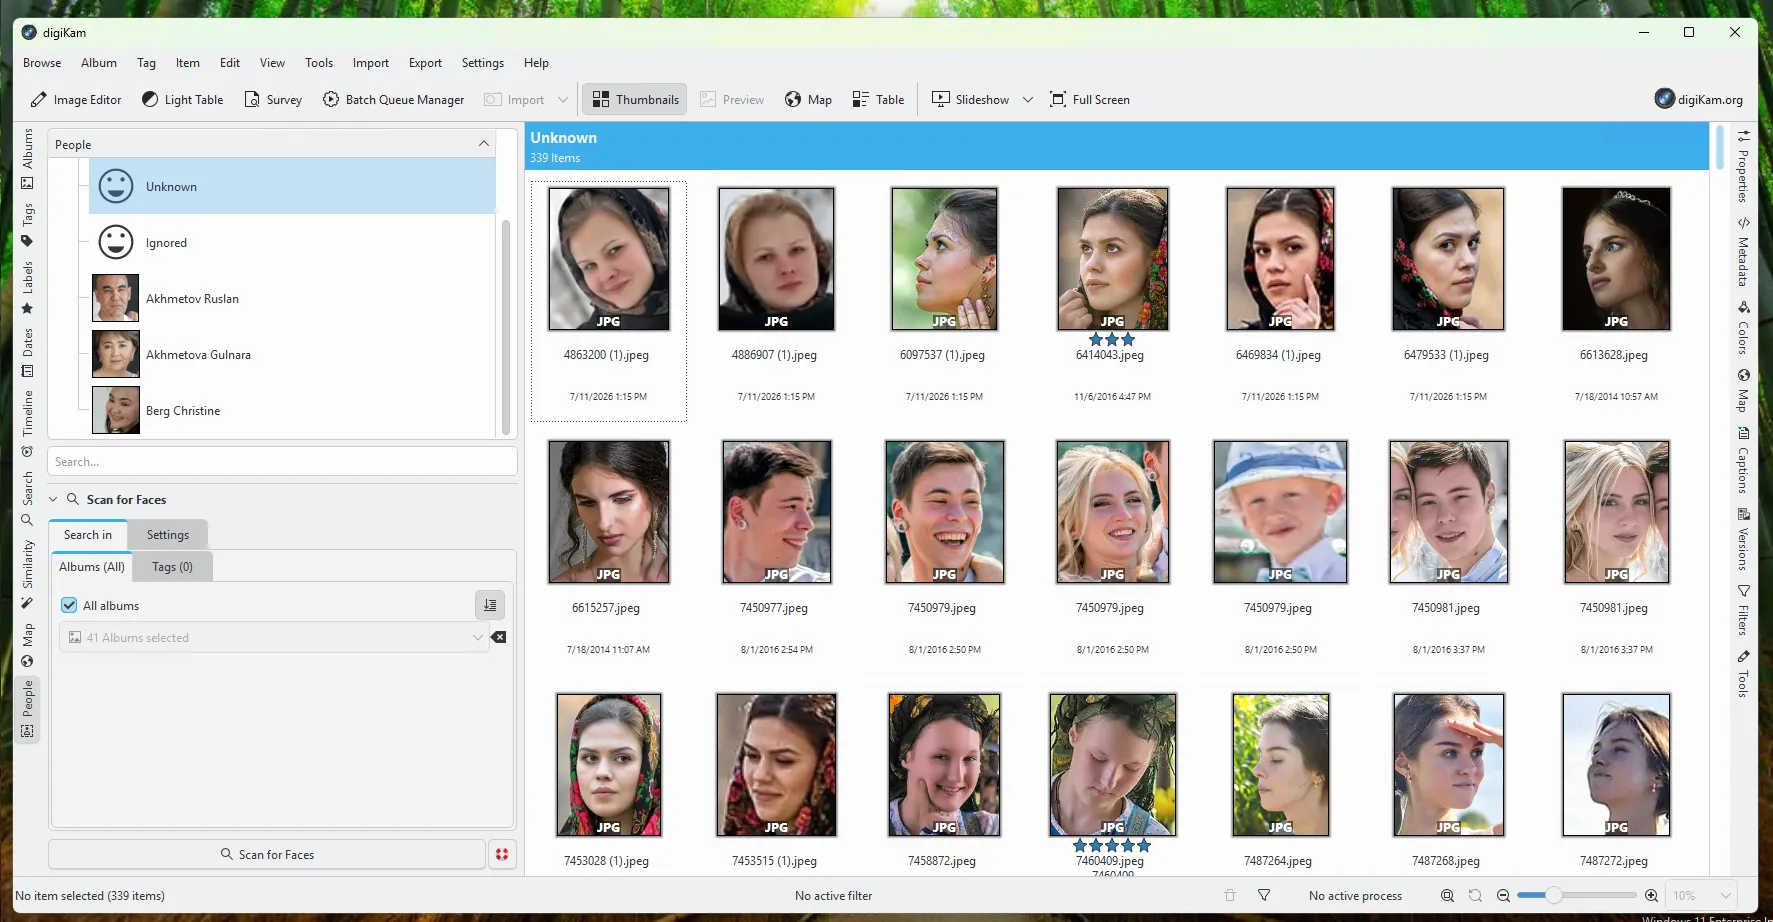The height and width of the screenshot is (922, 1773).
Task: Open the Filters right sidebar tab
Action: (x=1743, y=610)
